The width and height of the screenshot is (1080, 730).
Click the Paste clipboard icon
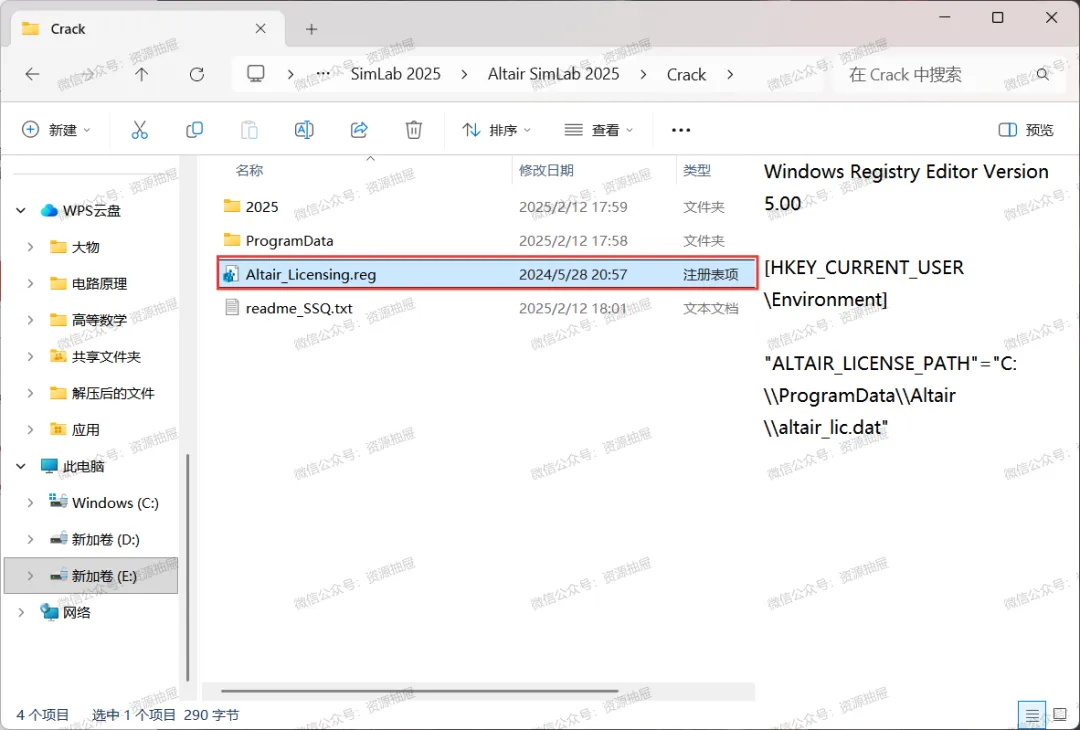tap(249, 129)
